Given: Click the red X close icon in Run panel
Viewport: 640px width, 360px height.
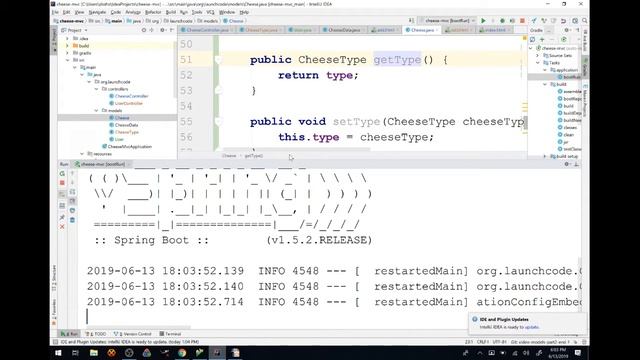Looking at the screenshot, I should 62,227.
